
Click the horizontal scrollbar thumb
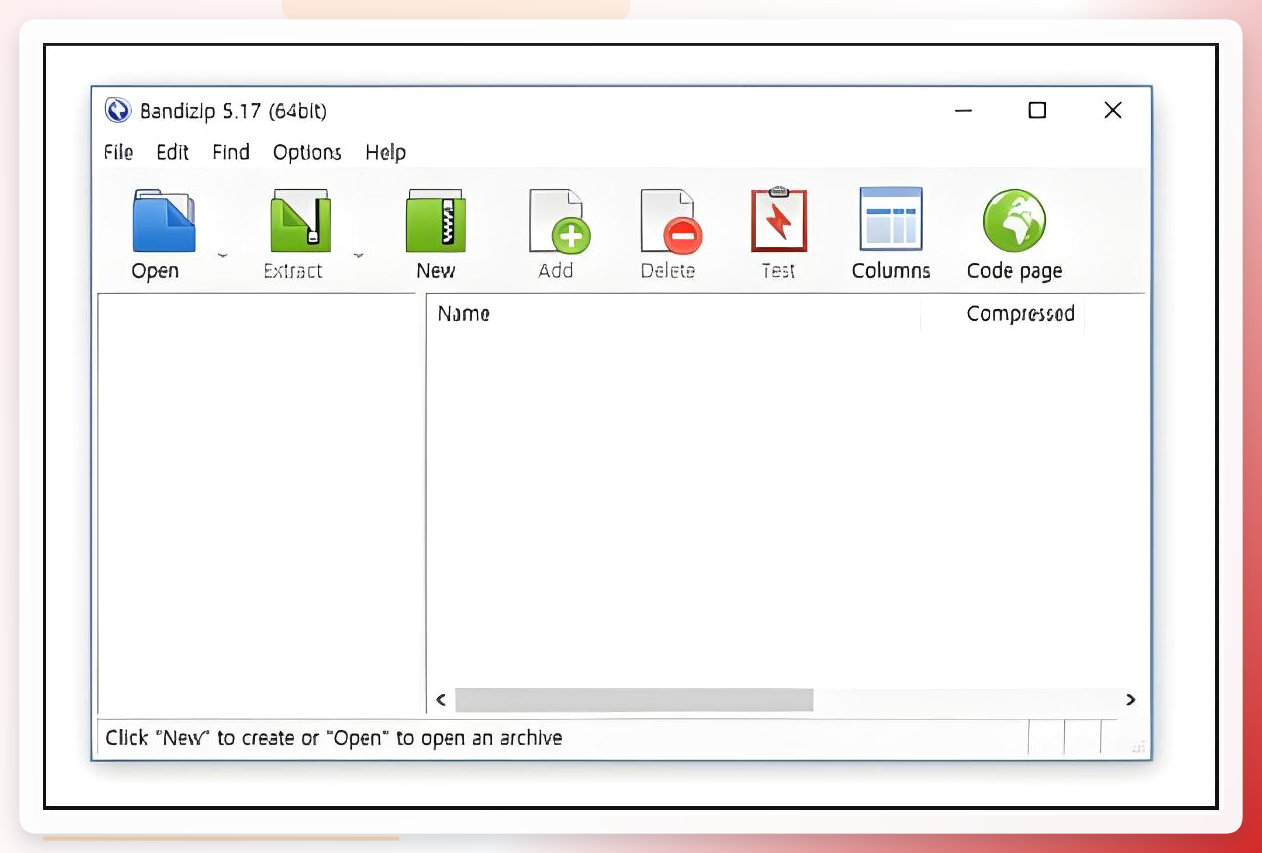pos(634,700)
